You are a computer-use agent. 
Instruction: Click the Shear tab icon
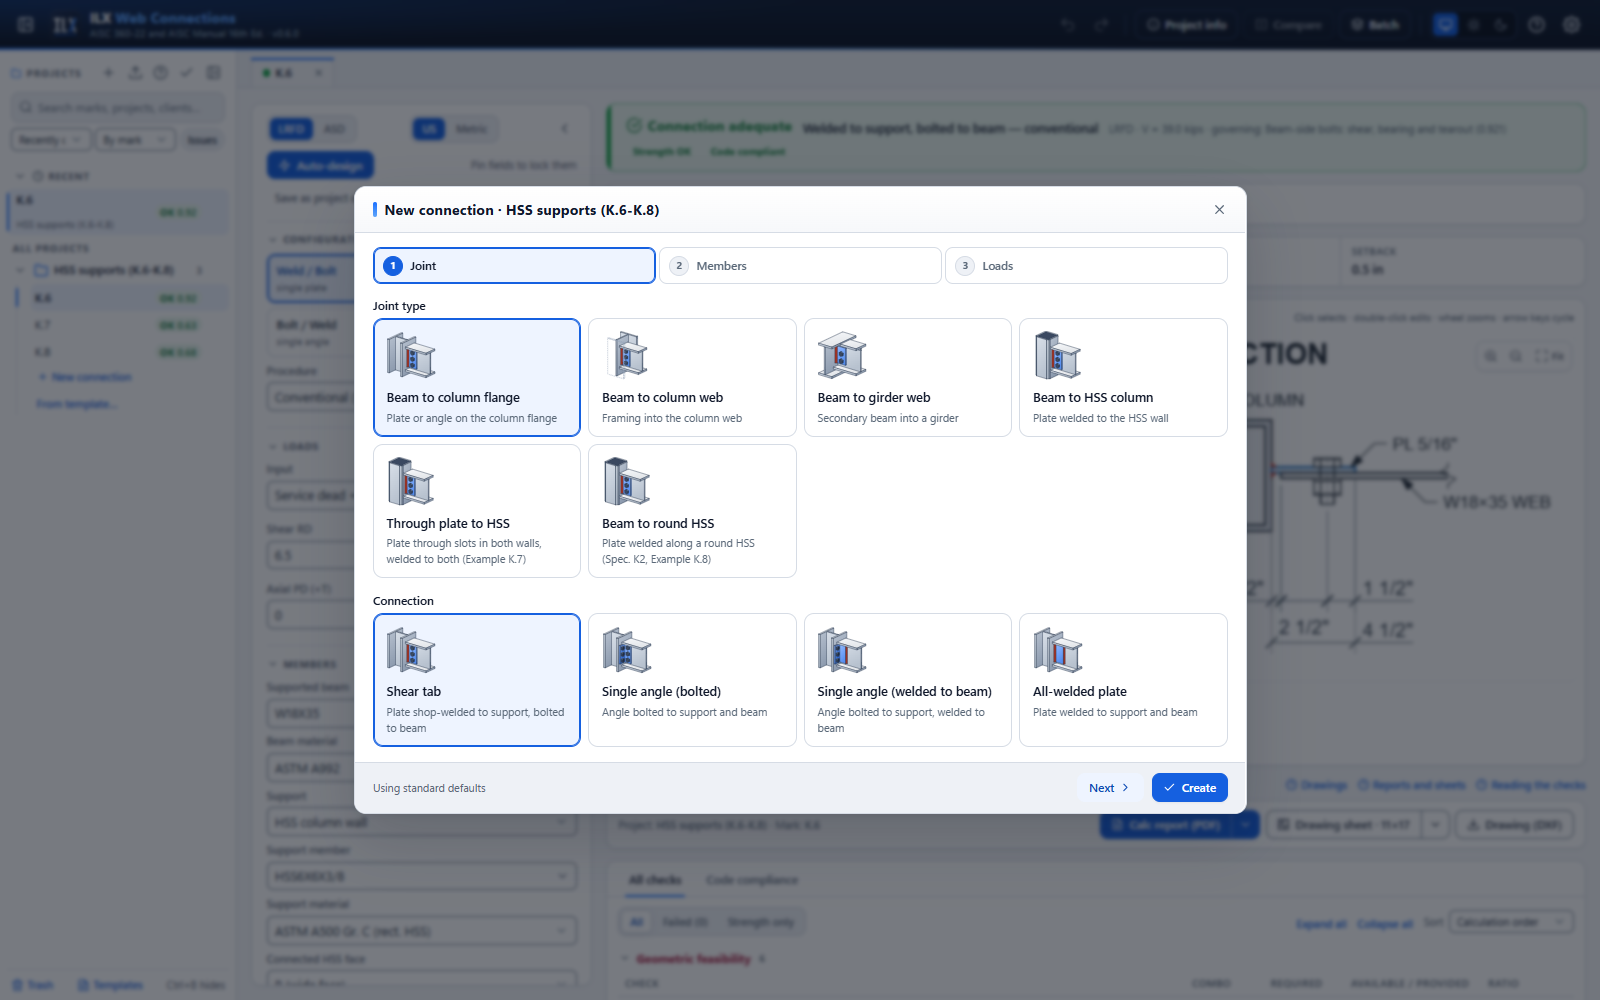pyautogui.click(x=411, y=650)
